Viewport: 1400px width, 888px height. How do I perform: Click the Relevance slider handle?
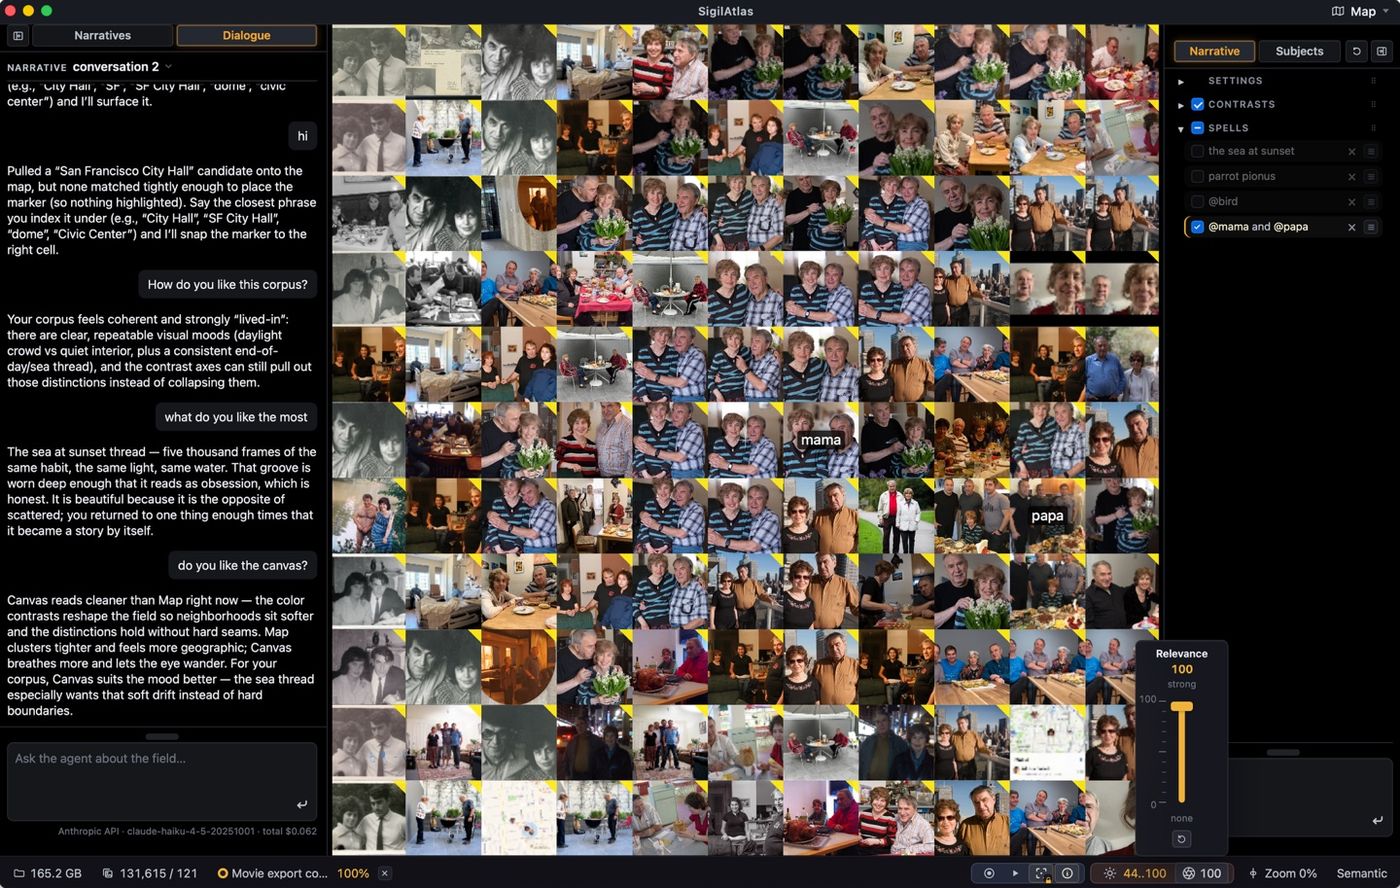tap(1181, 706)
